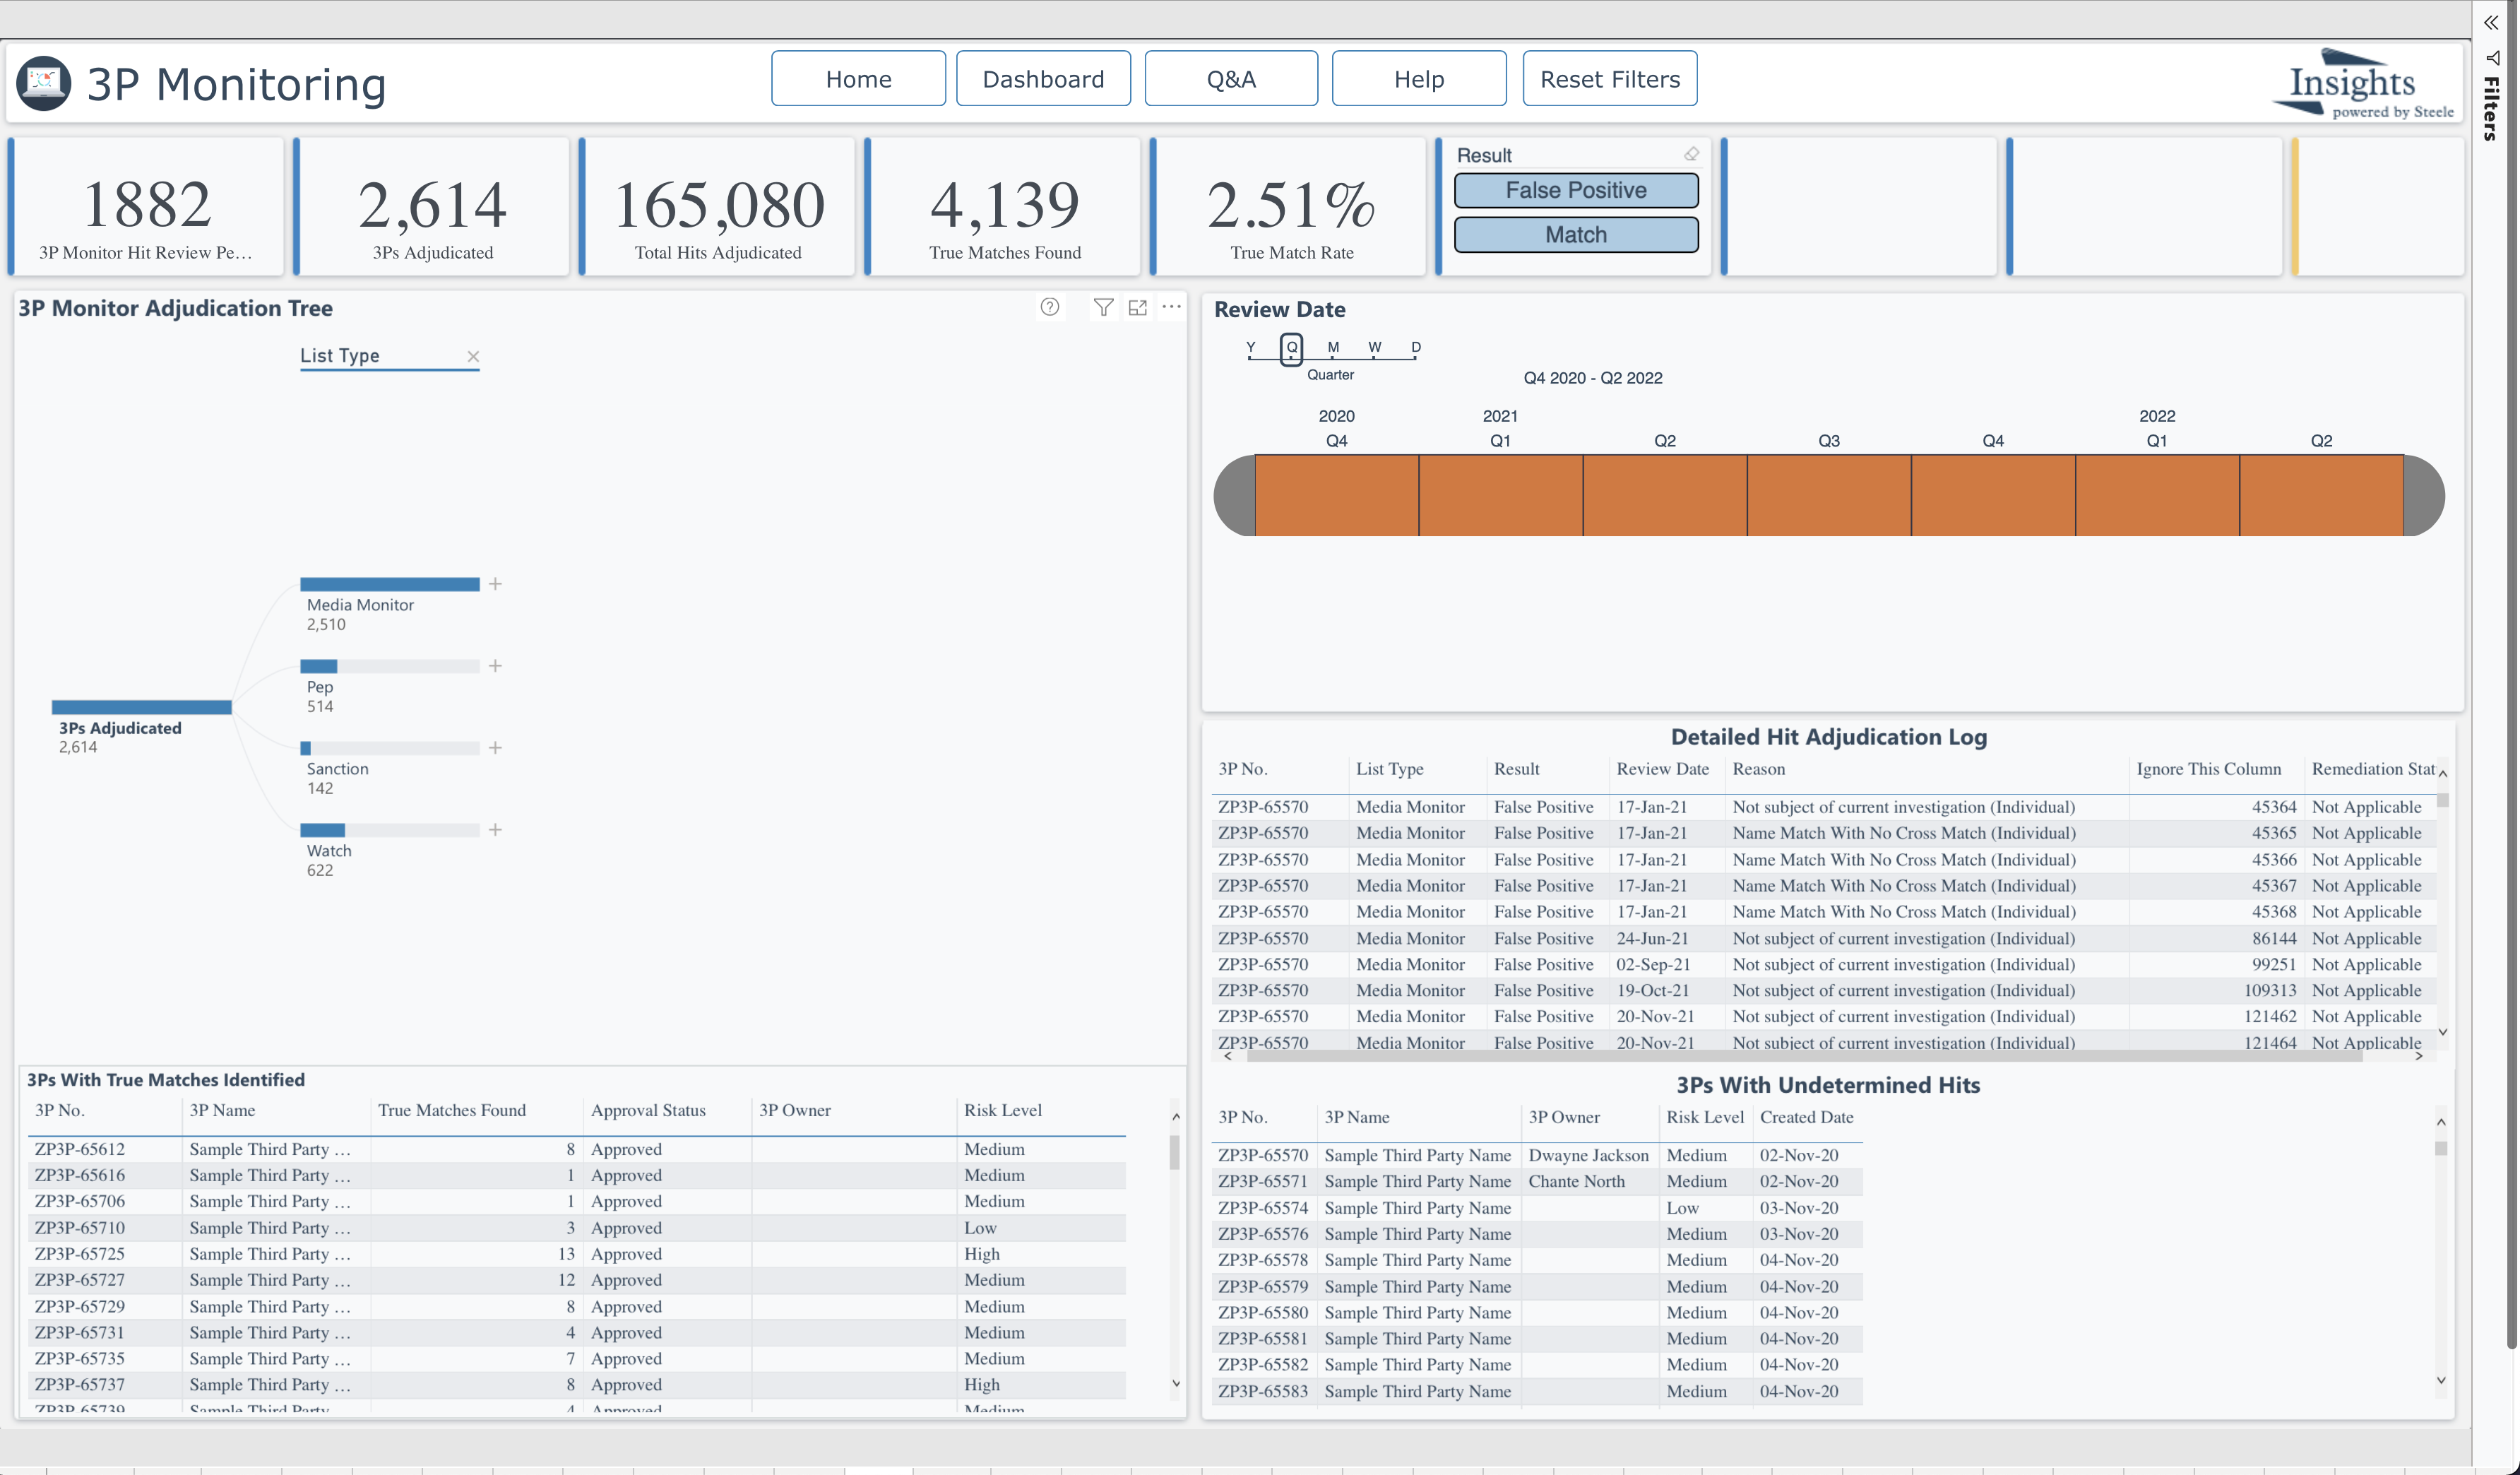The image size is (2520, 1475).
Task: Click the filter funnel icon on Adjudication Tree
Action: pos(1103,307)
